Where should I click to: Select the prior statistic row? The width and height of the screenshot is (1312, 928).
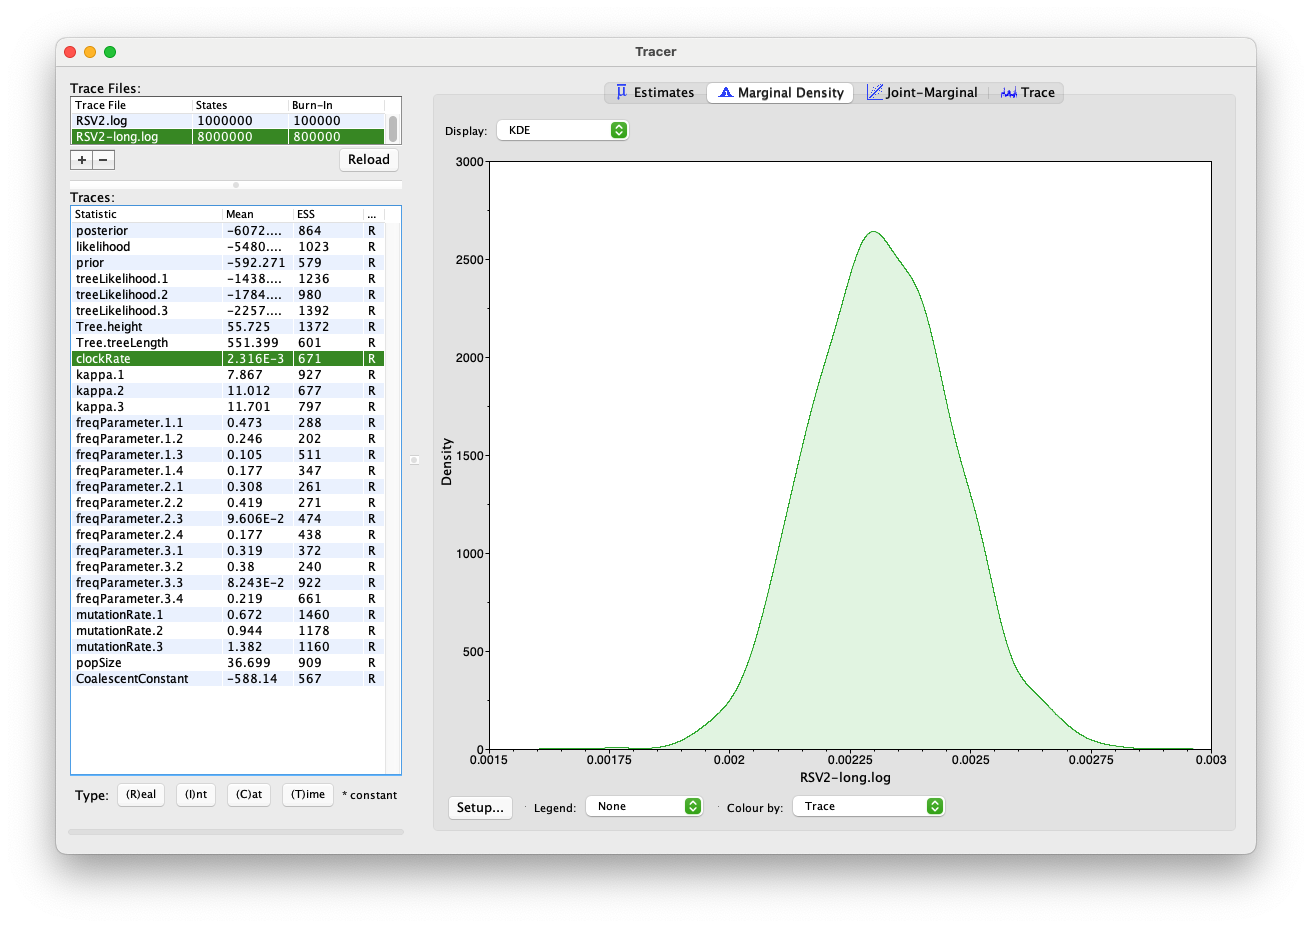228,262
